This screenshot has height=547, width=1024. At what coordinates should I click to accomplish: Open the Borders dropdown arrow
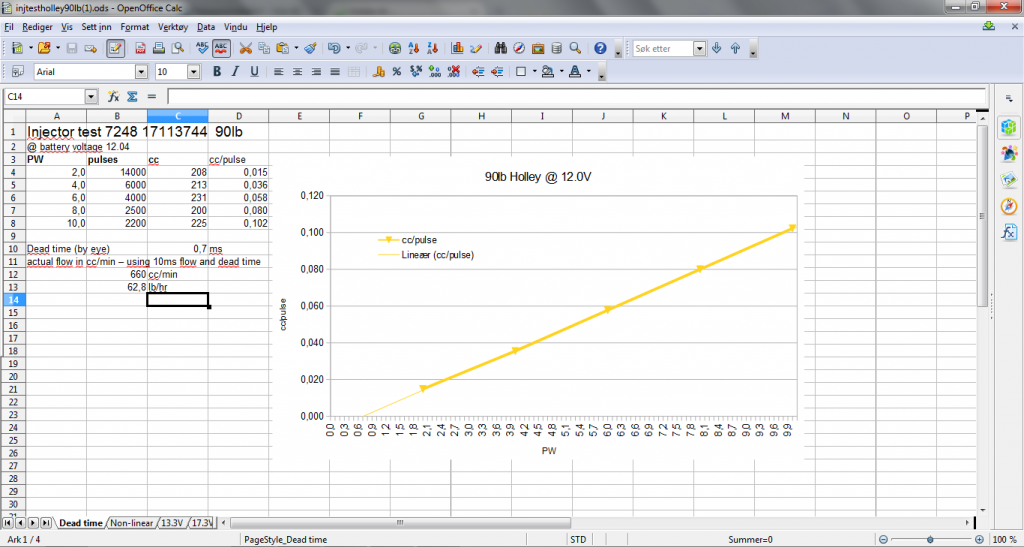[534, 72]
